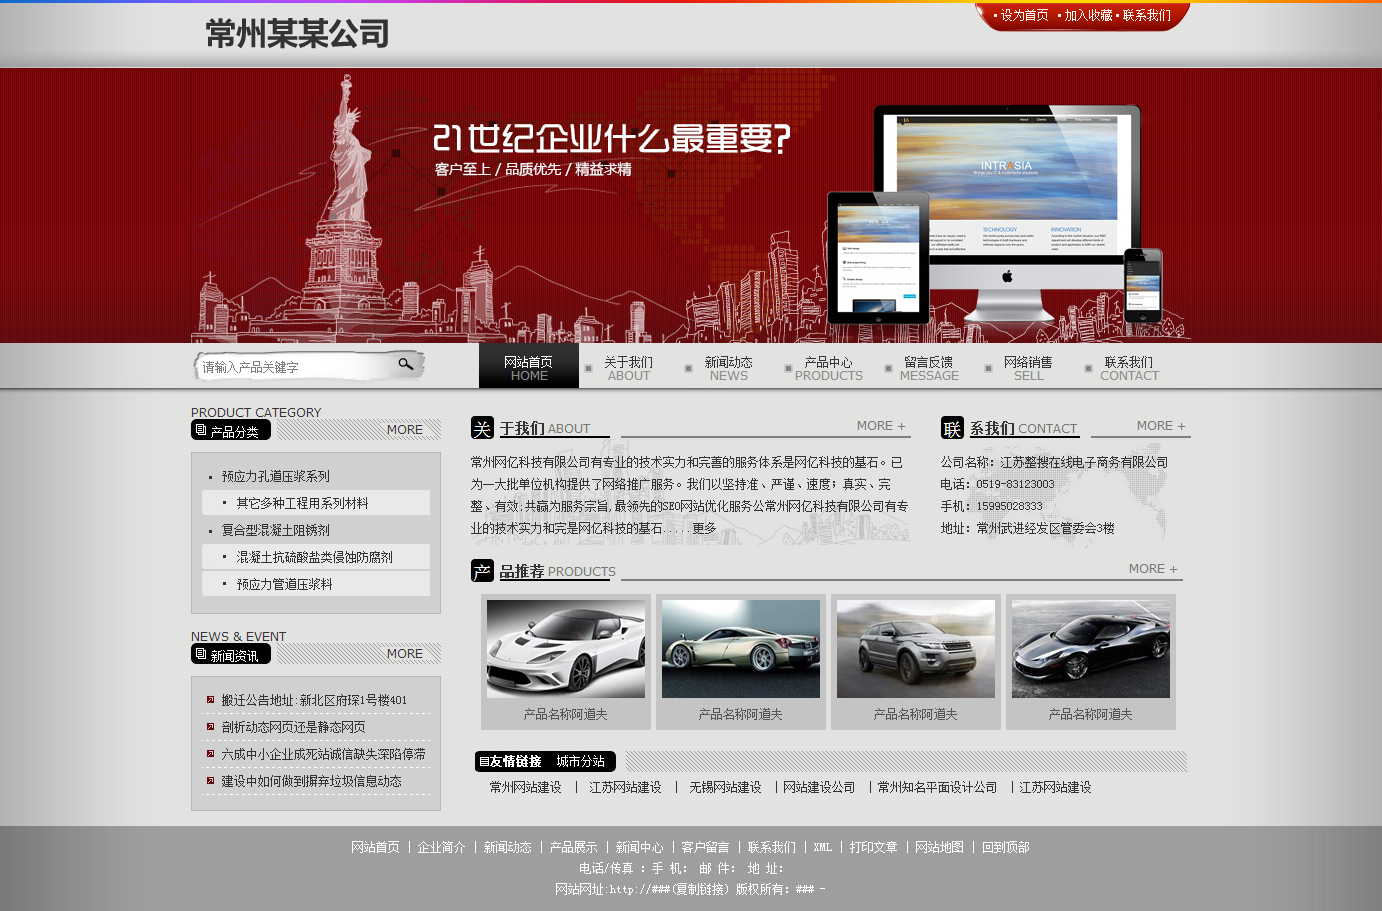Click the 友情链接 list icon
This screenshot has width=1382, height=911.
click(x=484, y=762)
